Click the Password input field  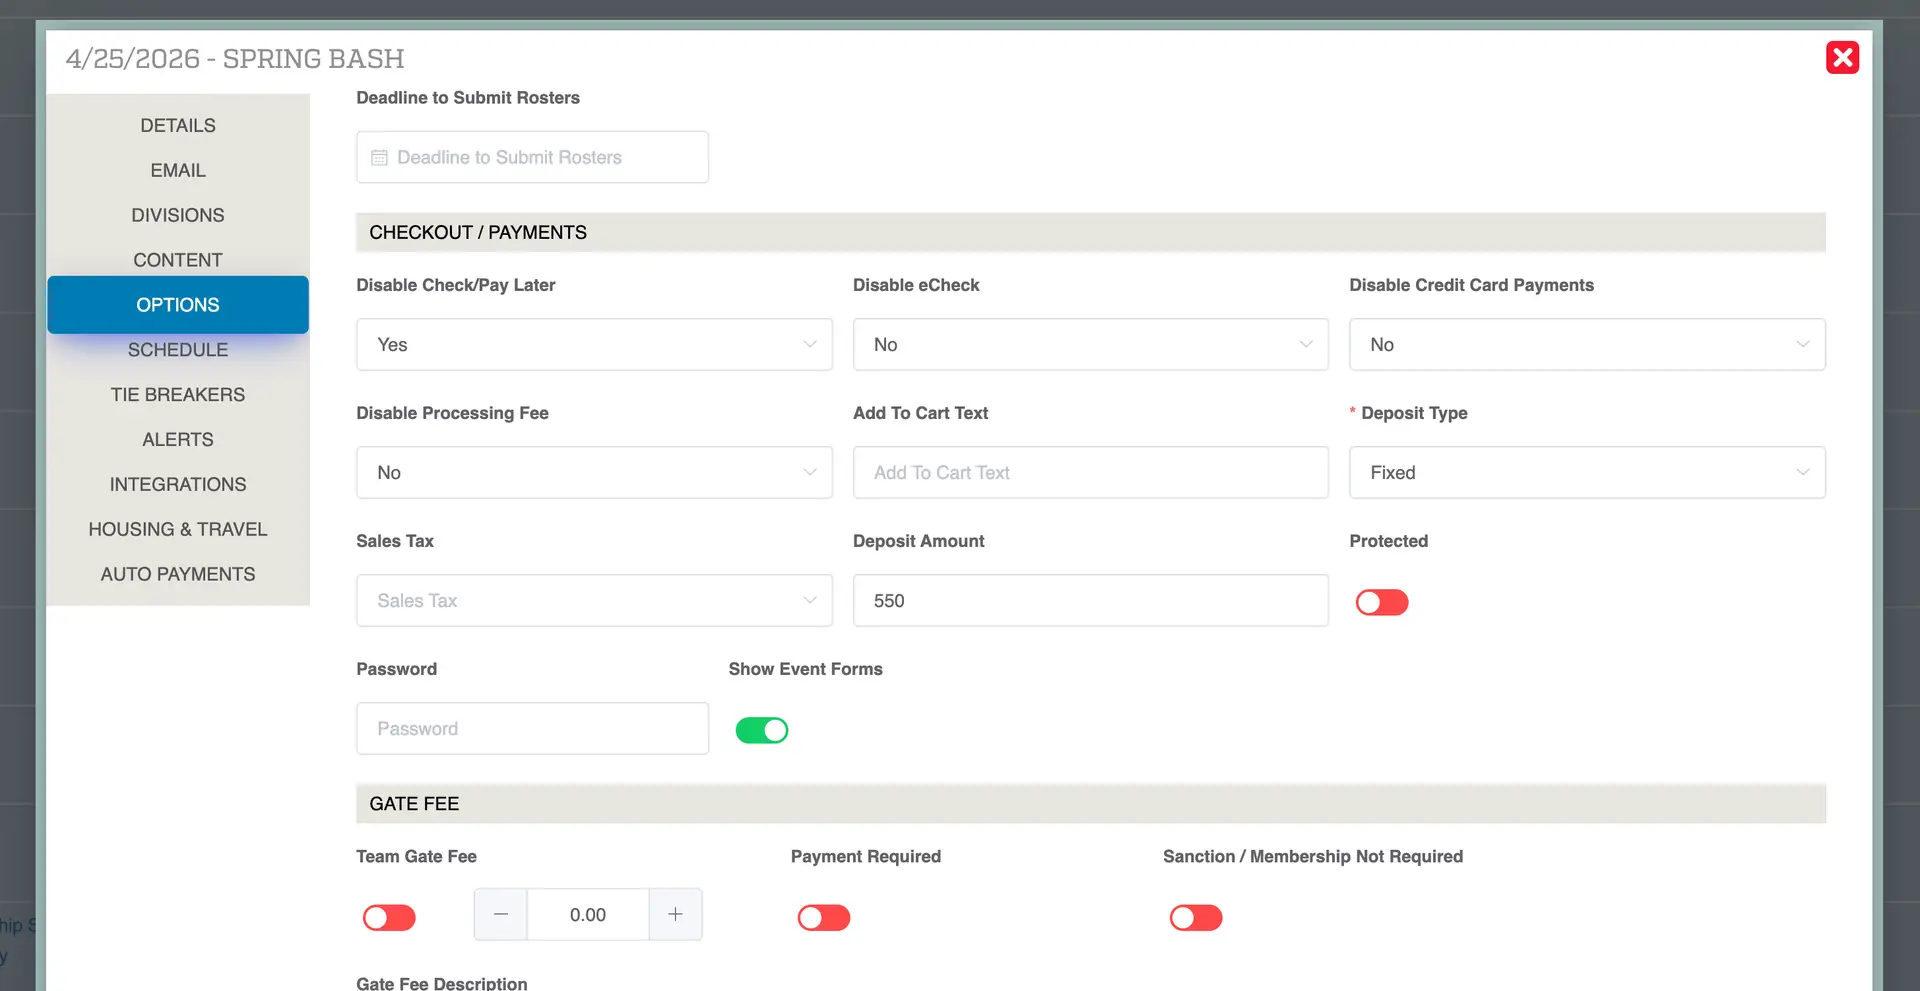point(532,728)
